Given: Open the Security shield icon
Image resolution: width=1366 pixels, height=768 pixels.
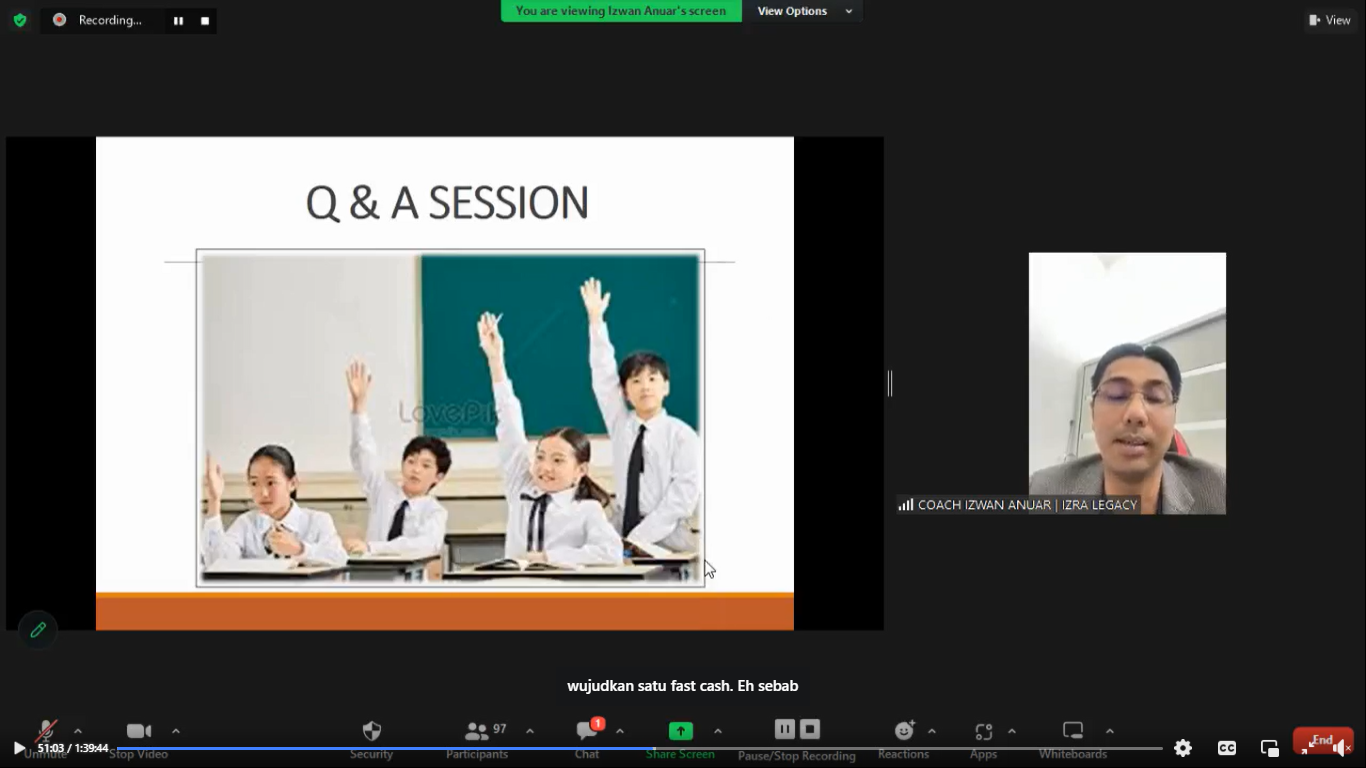Looking at the screenshot, I should (x=372, y=731).
